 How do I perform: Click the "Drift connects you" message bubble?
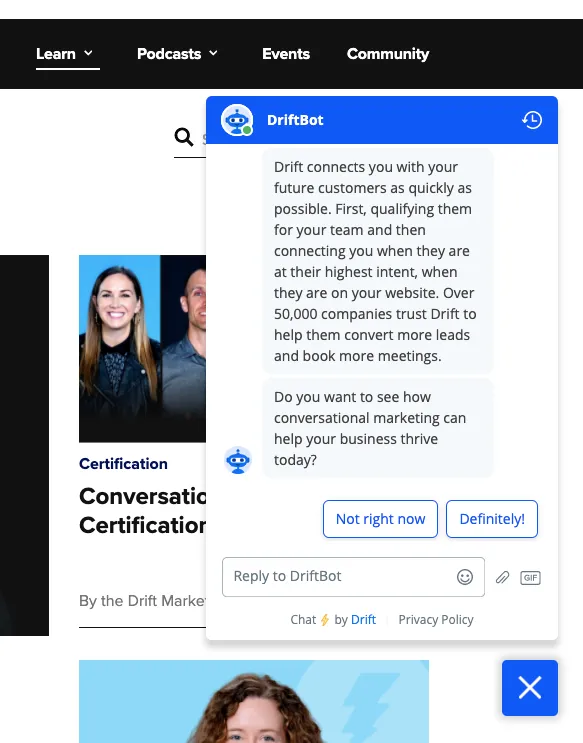pos(378,261)
